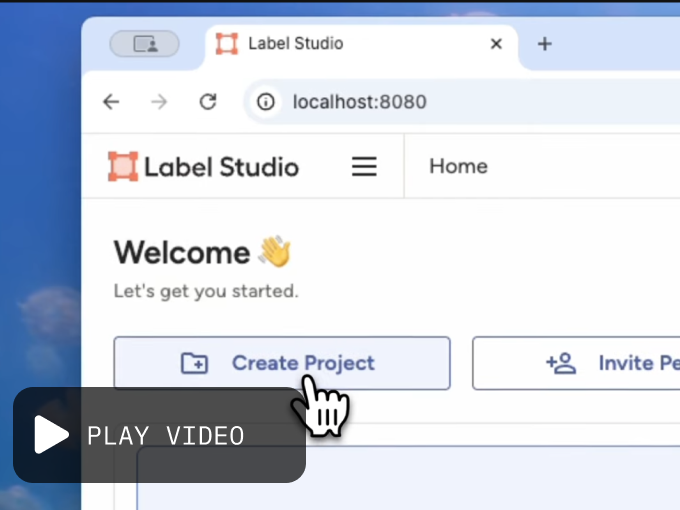Open a new browser tab
The width and height of the screenshot is (680, 510).
click(544, 44)
